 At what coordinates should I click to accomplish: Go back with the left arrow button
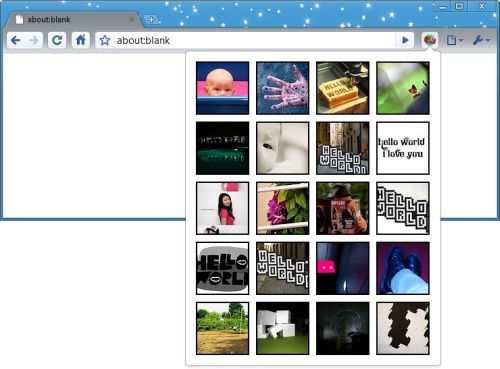[x=16, y=40]
